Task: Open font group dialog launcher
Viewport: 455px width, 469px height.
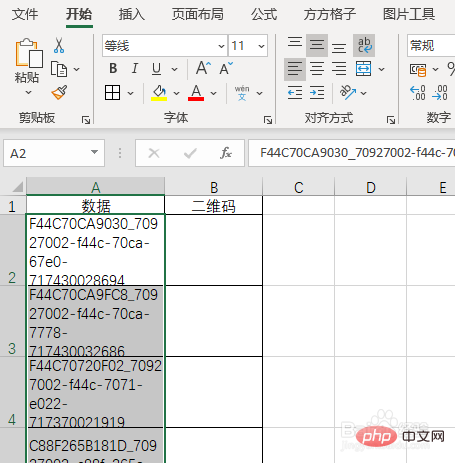Action: 268,120
